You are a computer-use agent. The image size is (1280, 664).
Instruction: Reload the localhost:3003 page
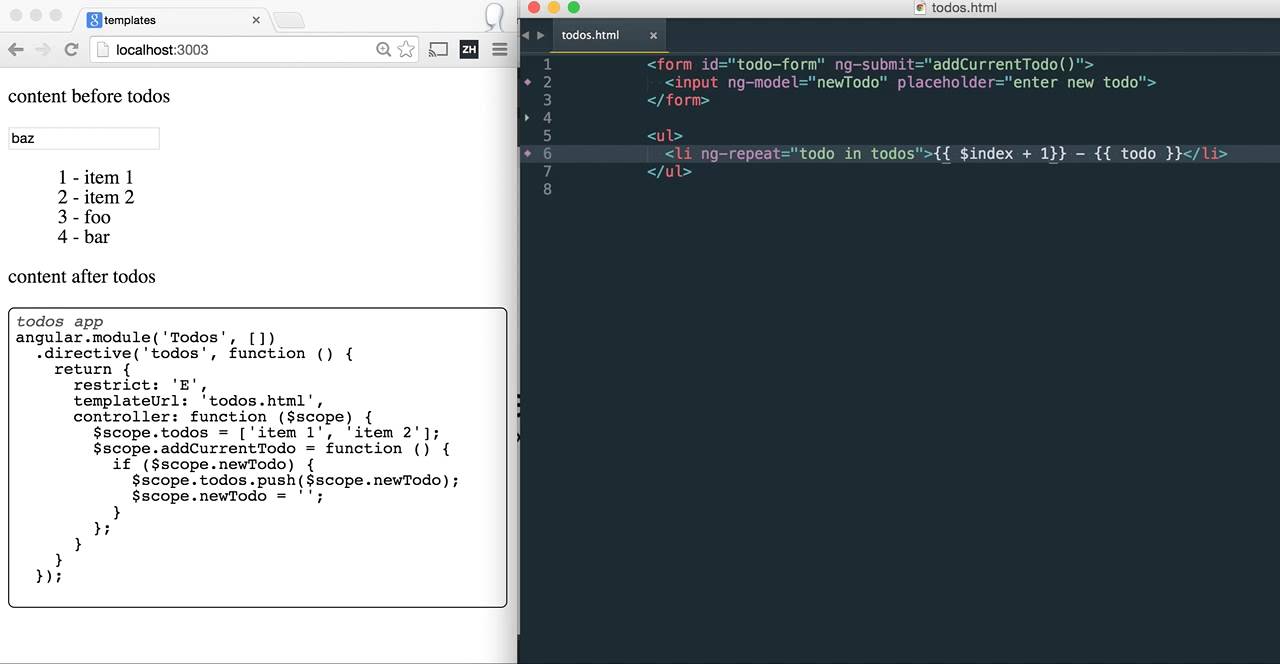(71, 49)
